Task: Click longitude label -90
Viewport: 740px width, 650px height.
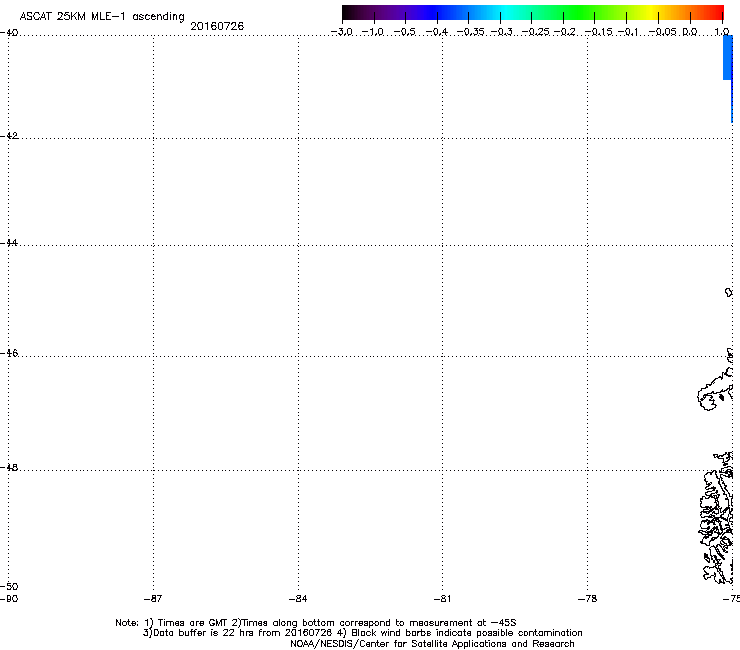Action: coord(9,599)
